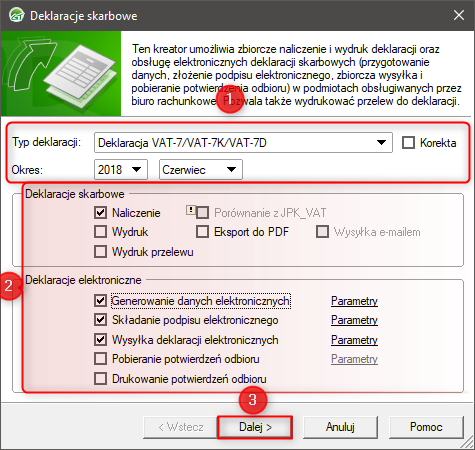Image resolution: width=475 pixels, height=450 pixels.
Task: Click the Wstecz back button
Action: point(180,427)
